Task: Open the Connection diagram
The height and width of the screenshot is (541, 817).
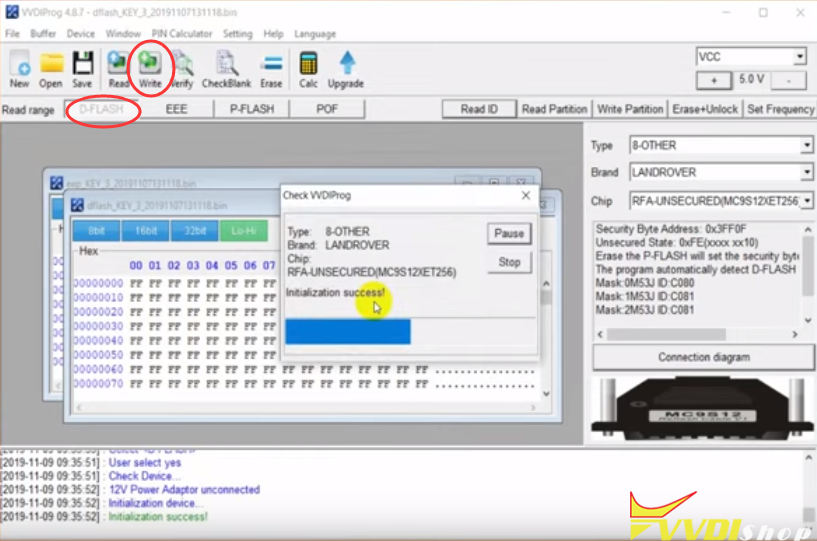Action: point(703,357)
